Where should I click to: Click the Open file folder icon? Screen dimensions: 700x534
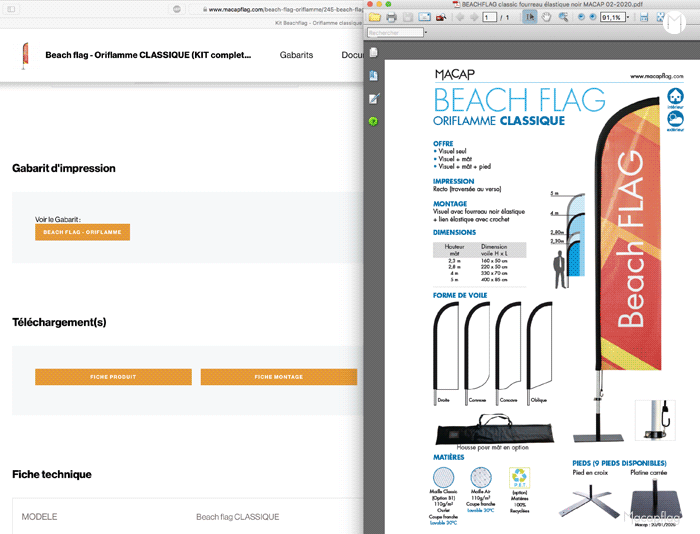point(375,17)
